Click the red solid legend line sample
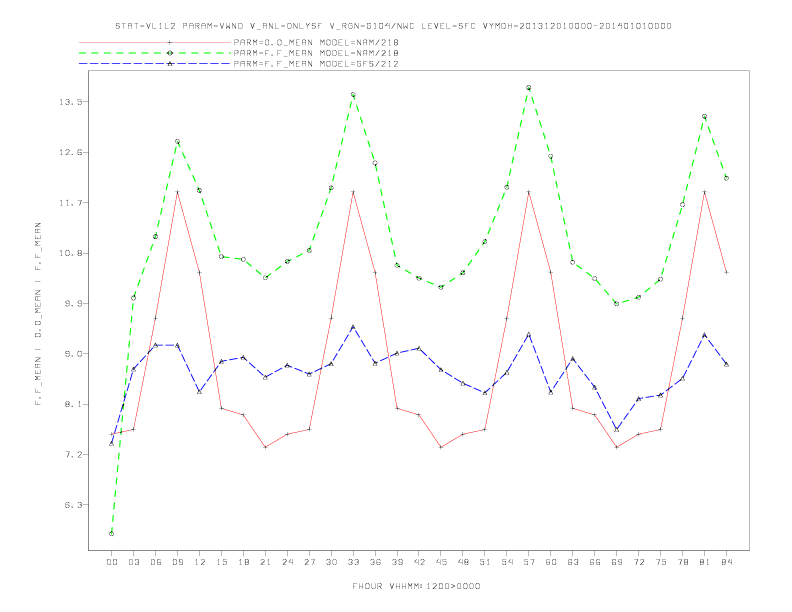792x612 pixels. (x=155, y=43)
